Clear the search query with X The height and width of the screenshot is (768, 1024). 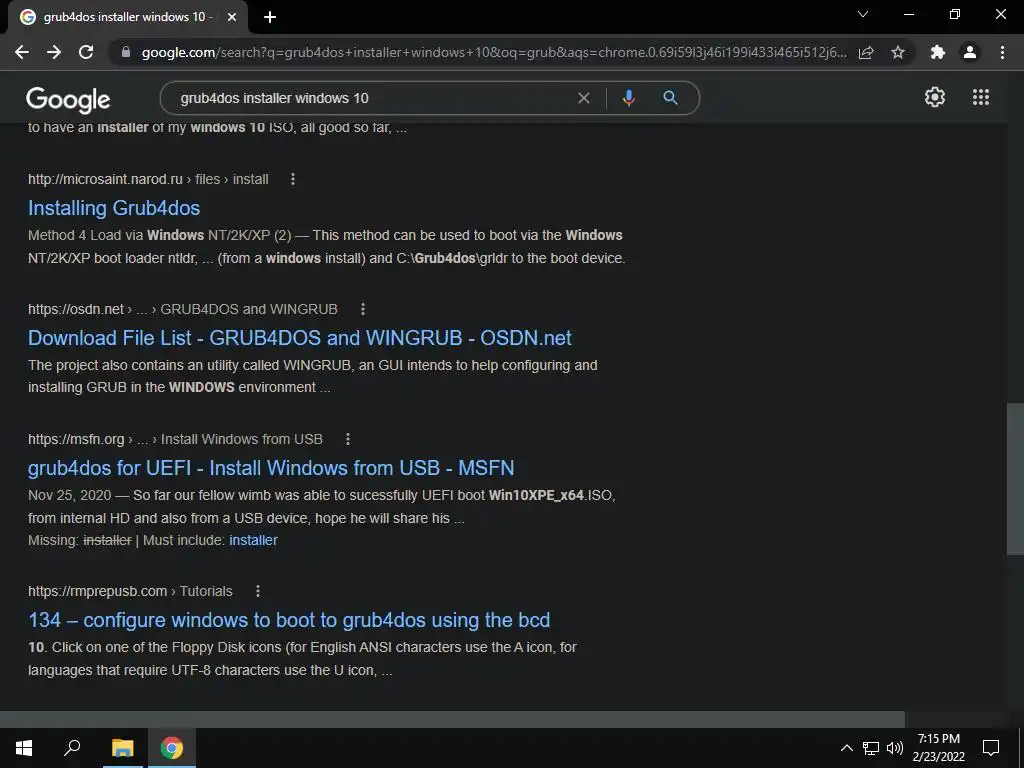(x=584, y=98)
